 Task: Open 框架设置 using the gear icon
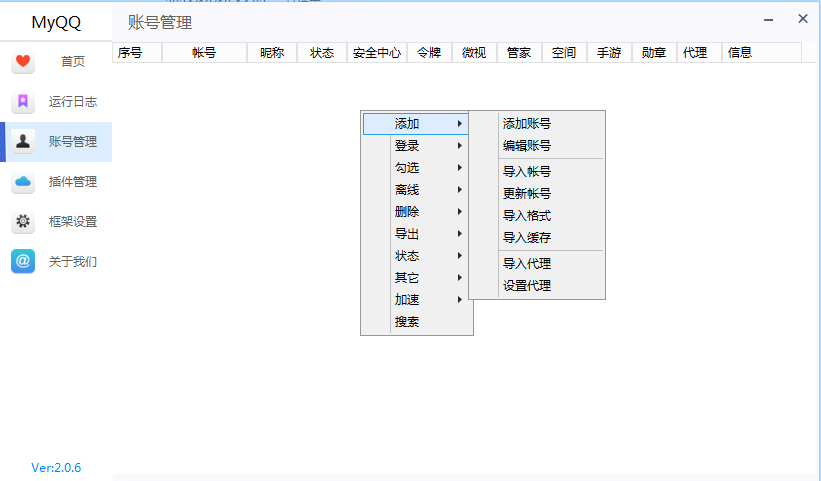[23, 222]
